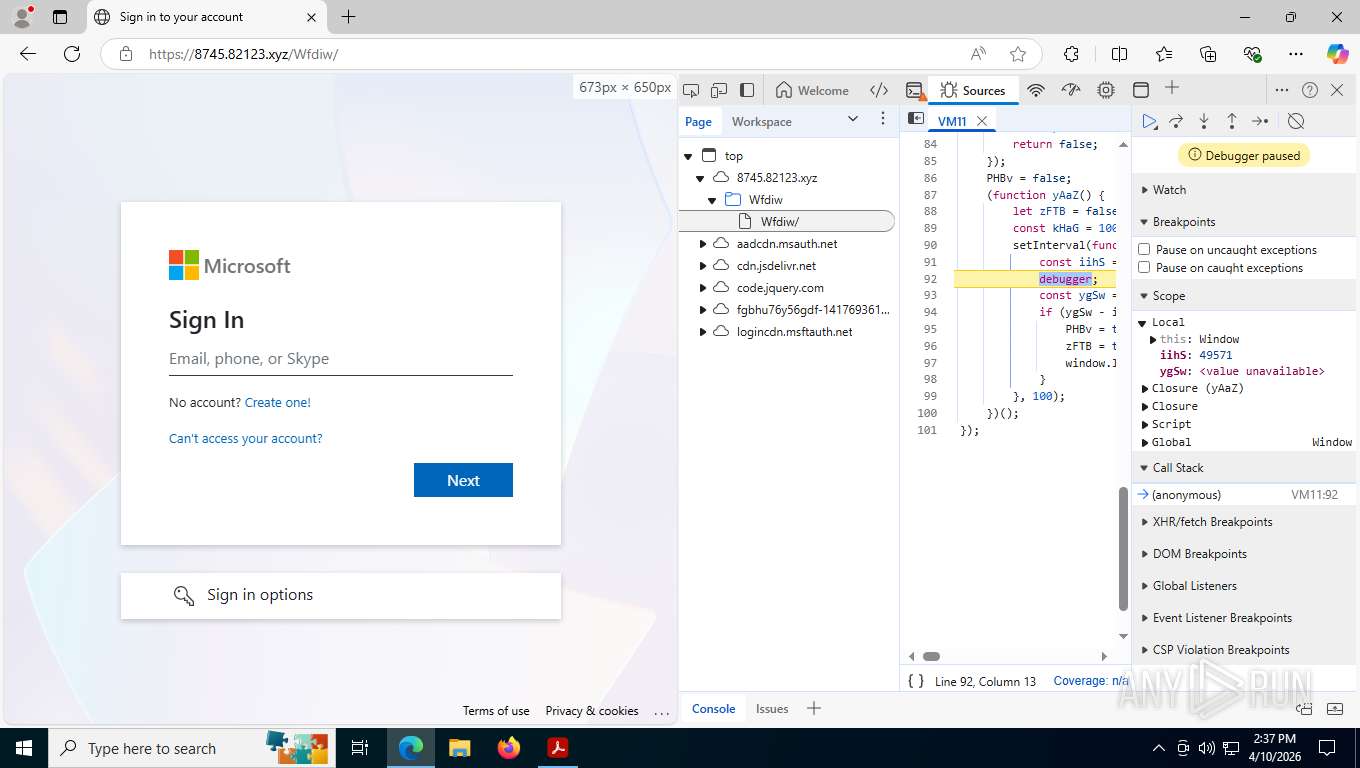Expand aadcdn.msauth.net node
1360x768 pixels.
point(703,244)
